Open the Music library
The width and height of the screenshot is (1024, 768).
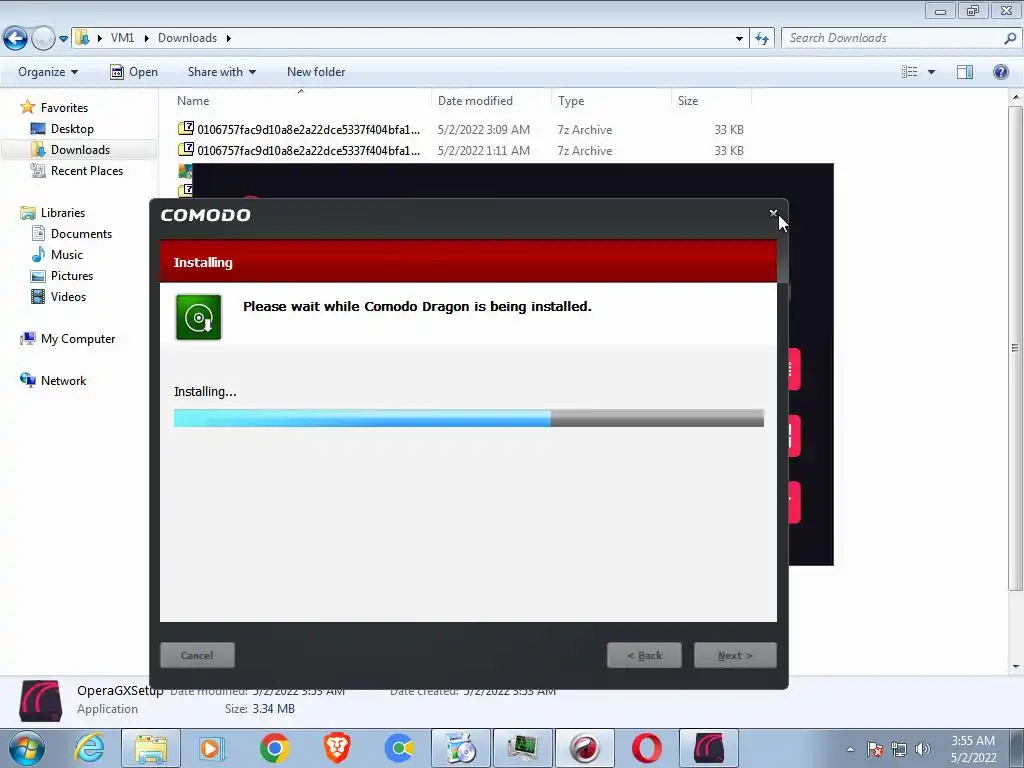(67, 255)
